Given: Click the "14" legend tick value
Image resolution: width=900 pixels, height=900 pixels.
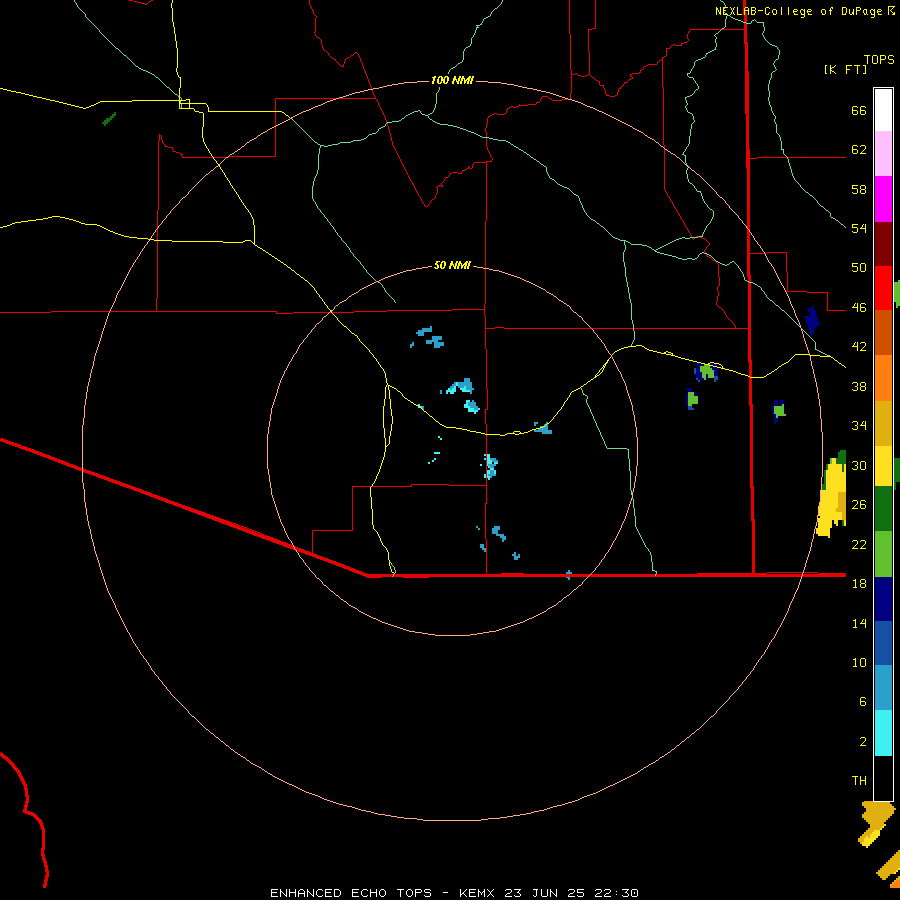Looking at the screenshot, I should [859, 623].
